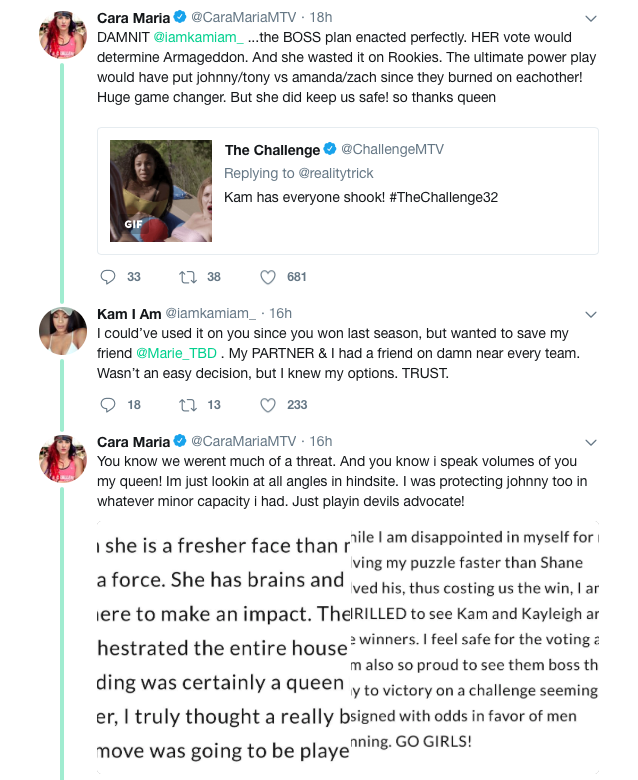Screen dimensions: 638x780
Task: Retweet Cara Maria's tweet with 38 retweets
Action: point(188,277)
